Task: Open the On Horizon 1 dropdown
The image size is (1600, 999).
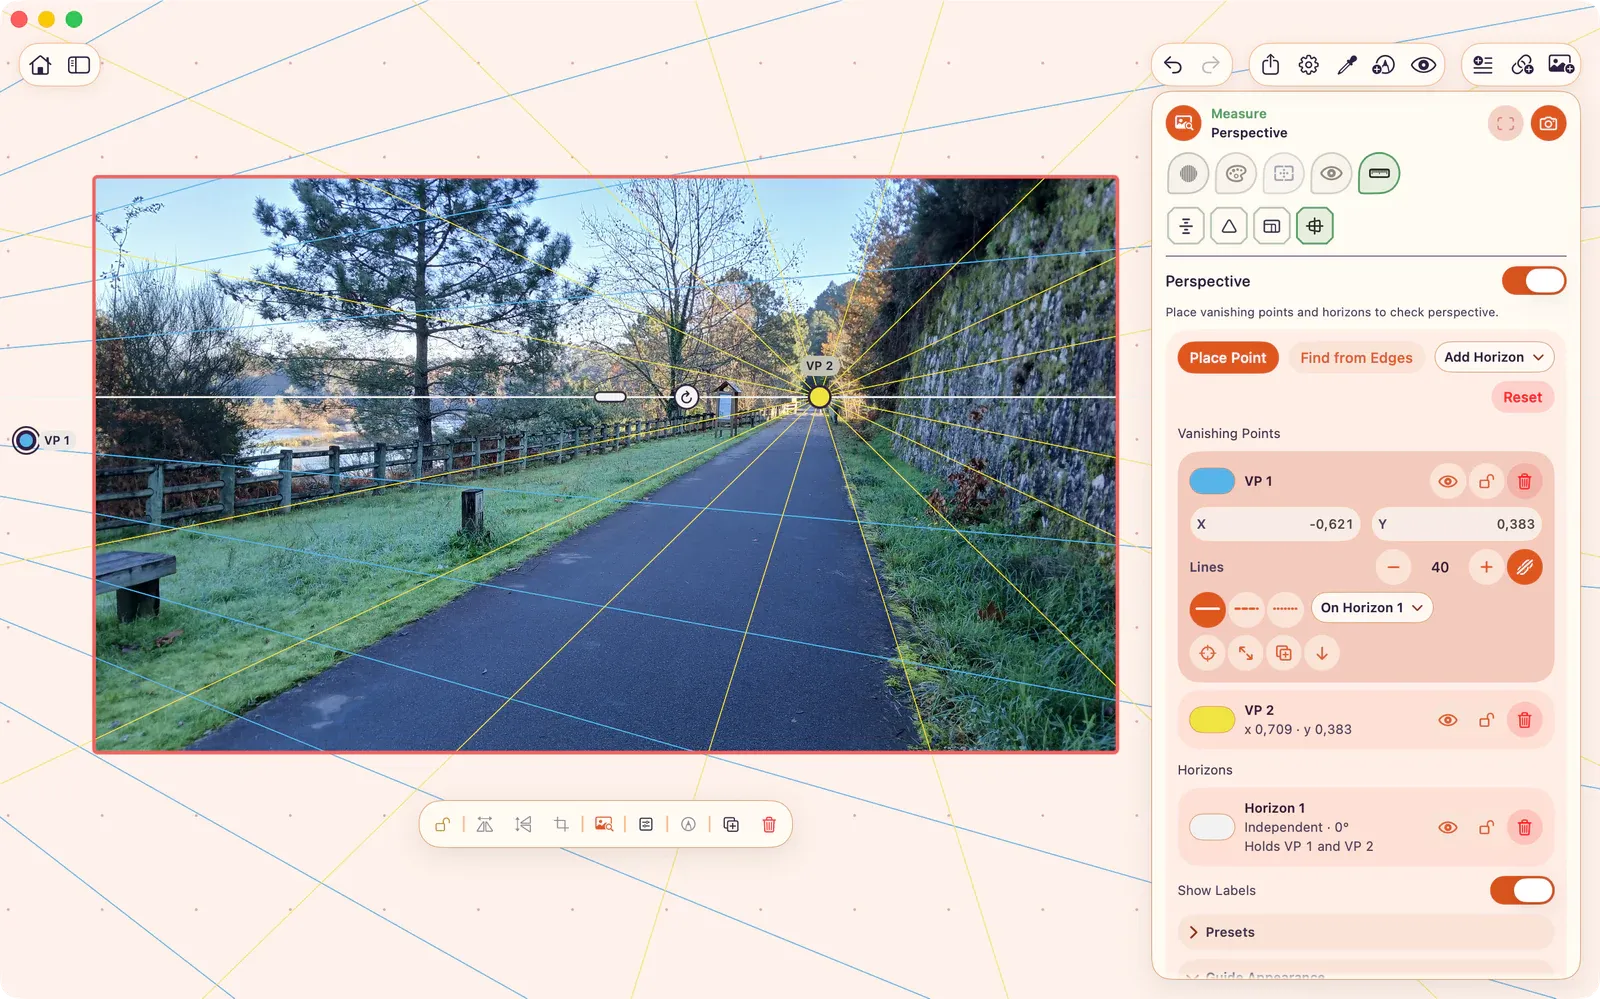Action: pos(1371,608)
